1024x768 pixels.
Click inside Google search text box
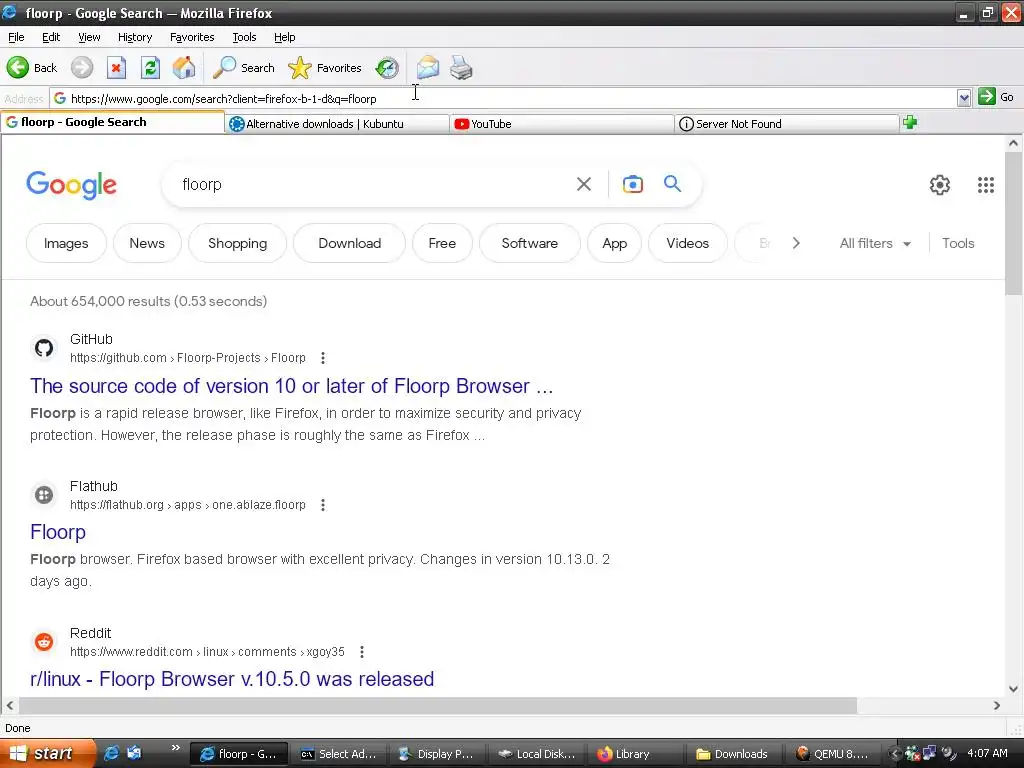372,184
